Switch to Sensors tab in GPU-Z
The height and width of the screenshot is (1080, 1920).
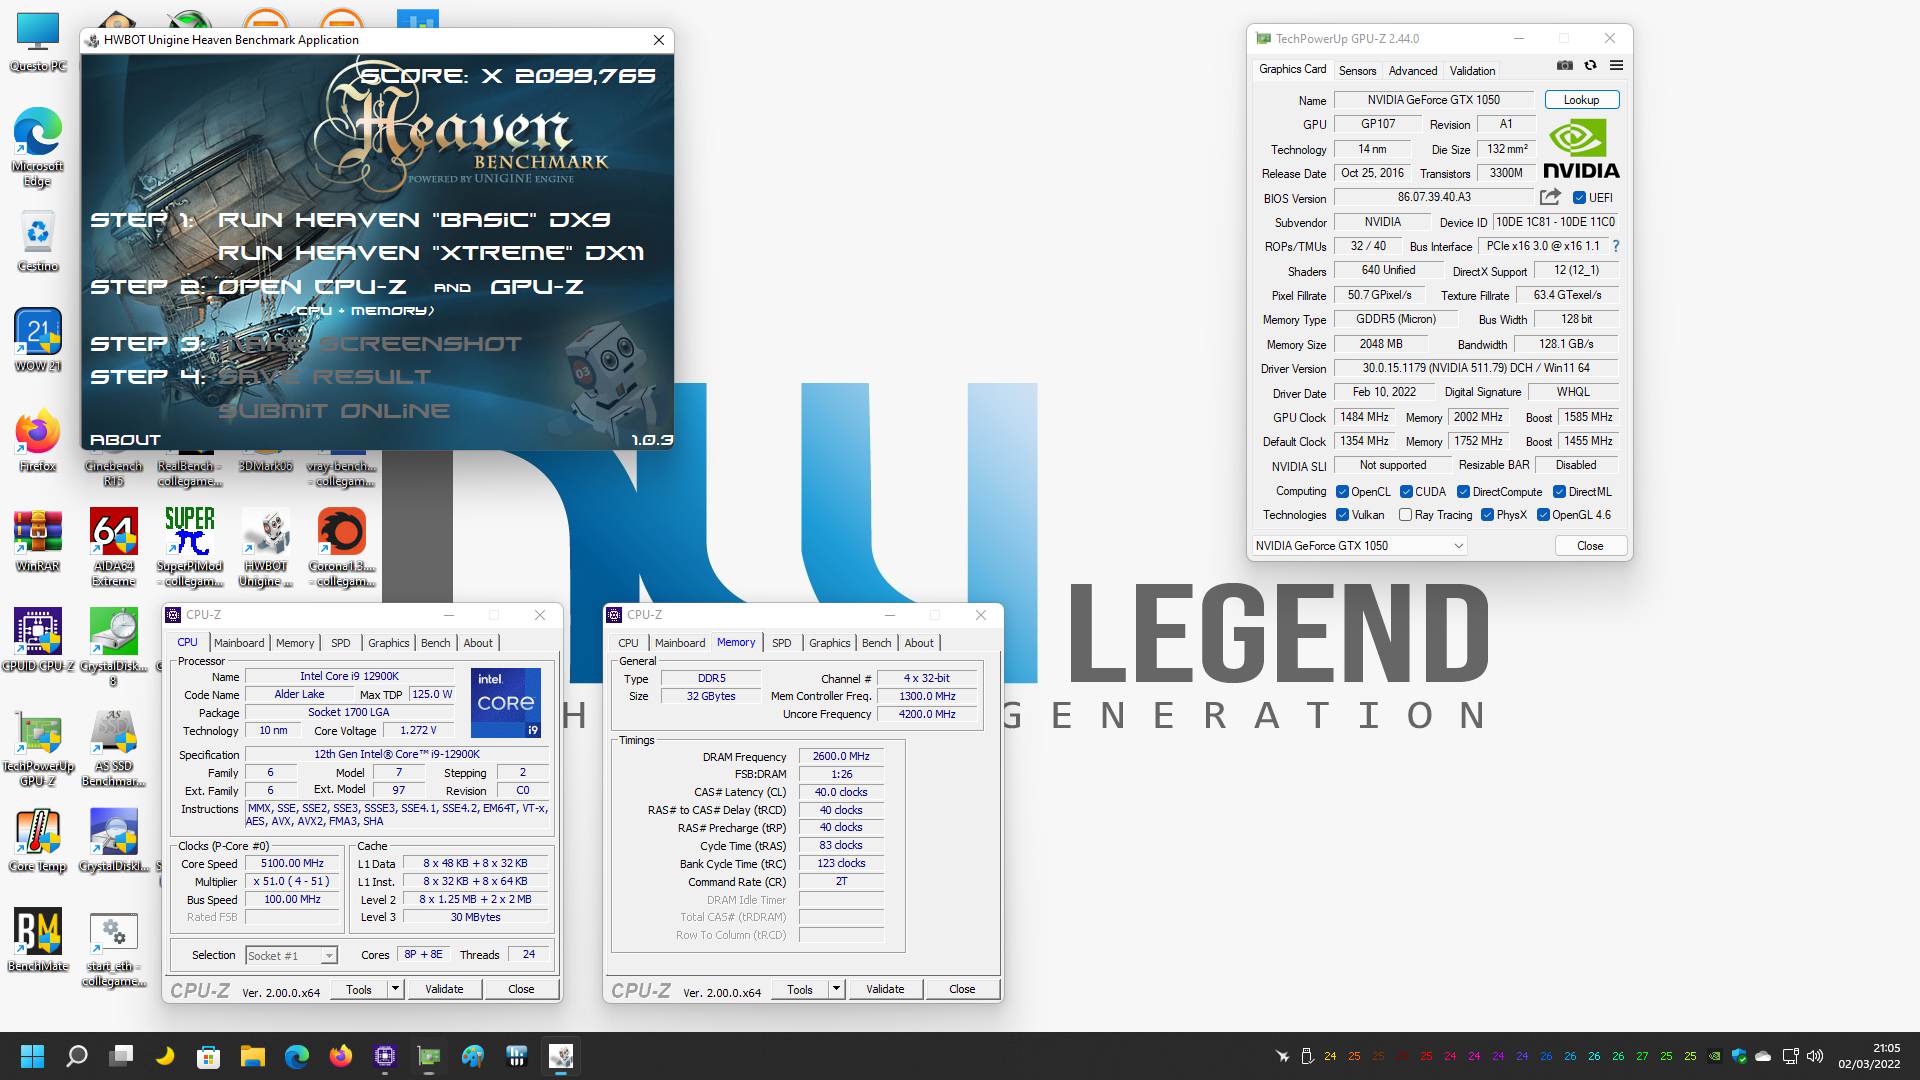(x=1357, y=71)
